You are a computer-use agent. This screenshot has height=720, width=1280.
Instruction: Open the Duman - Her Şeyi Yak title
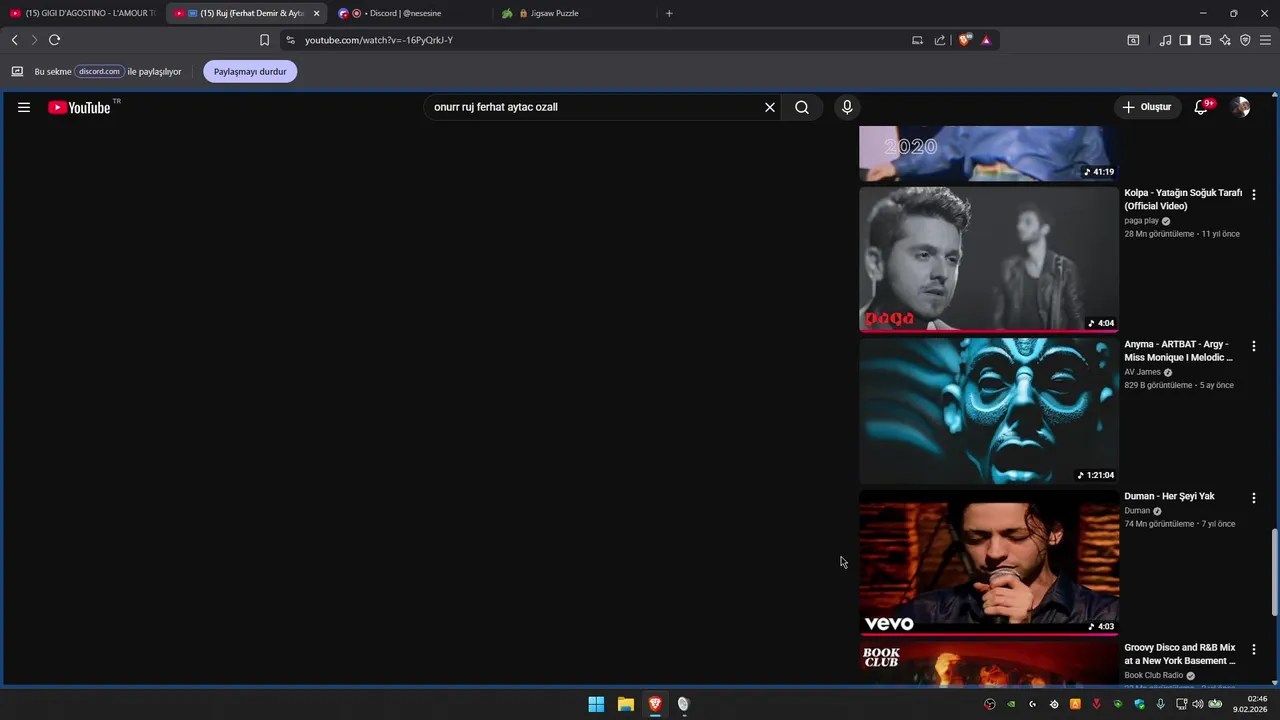tap(1169, 496)
